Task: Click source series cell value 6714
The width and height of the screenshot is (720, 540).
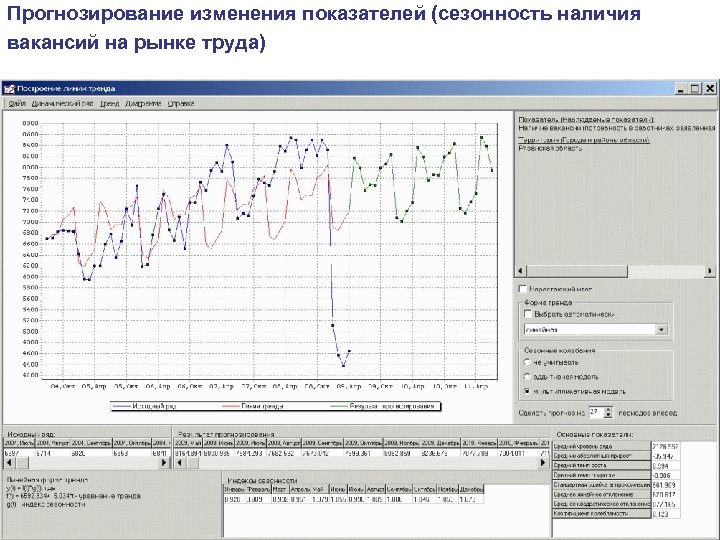Action: (x=53, y=453)
